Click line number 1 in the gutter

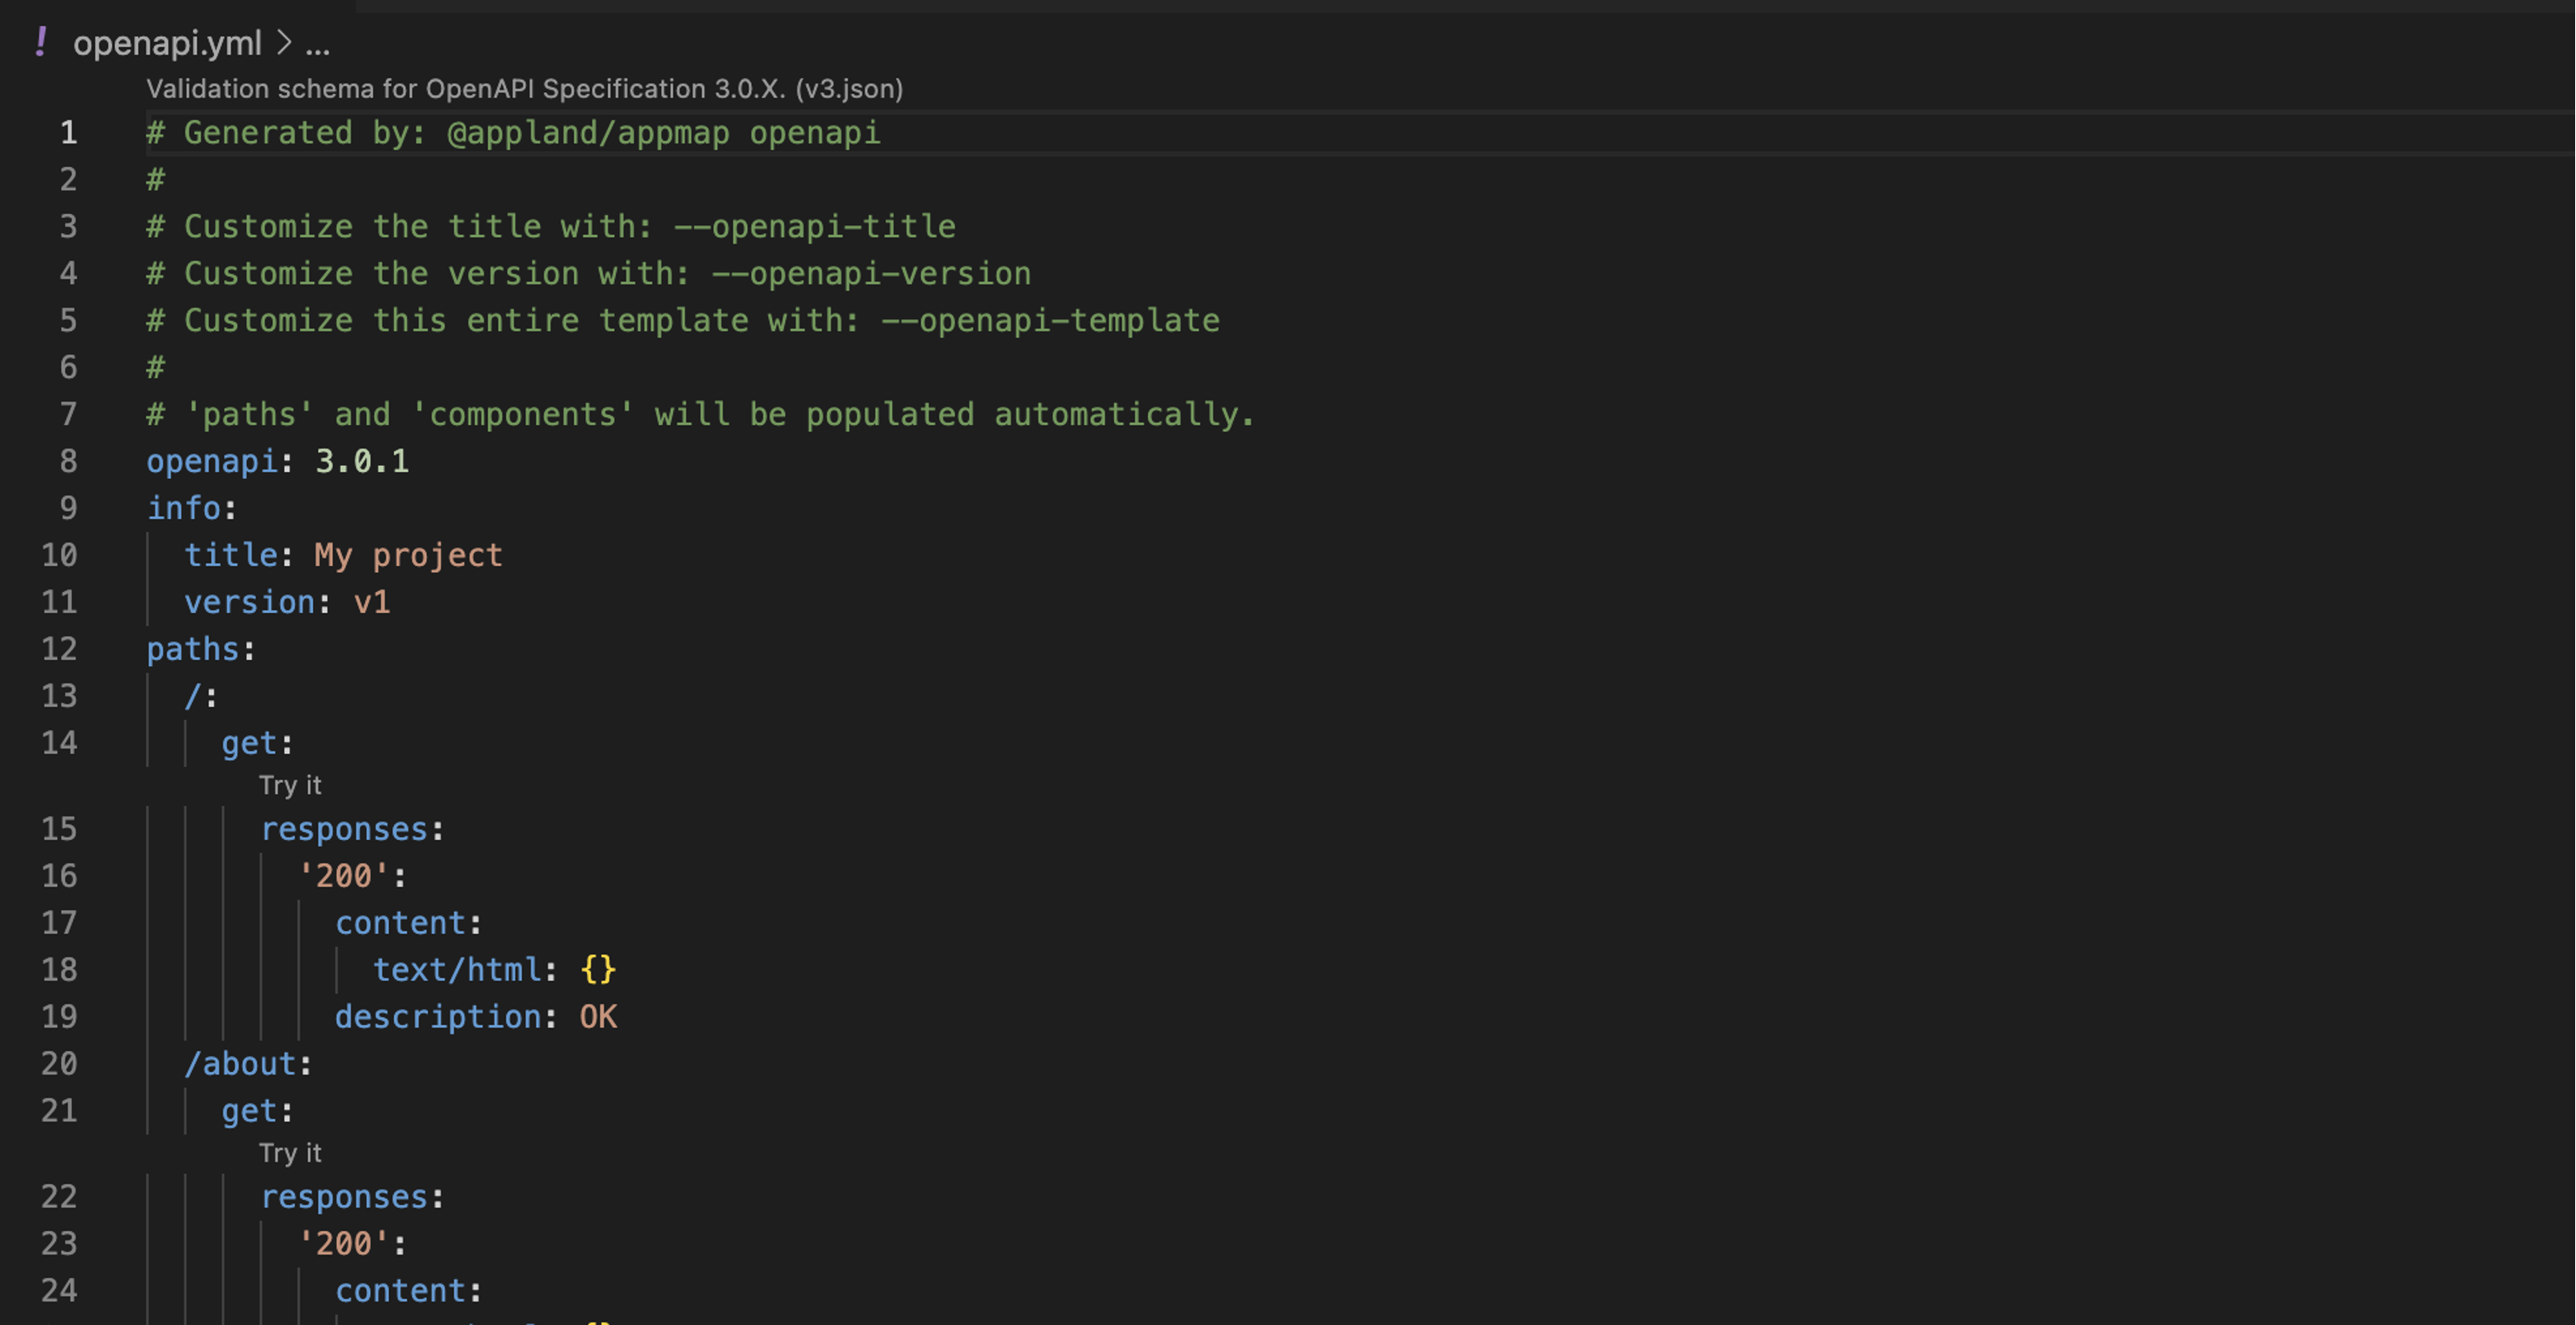pyautogui.click(x=68, y=133)
